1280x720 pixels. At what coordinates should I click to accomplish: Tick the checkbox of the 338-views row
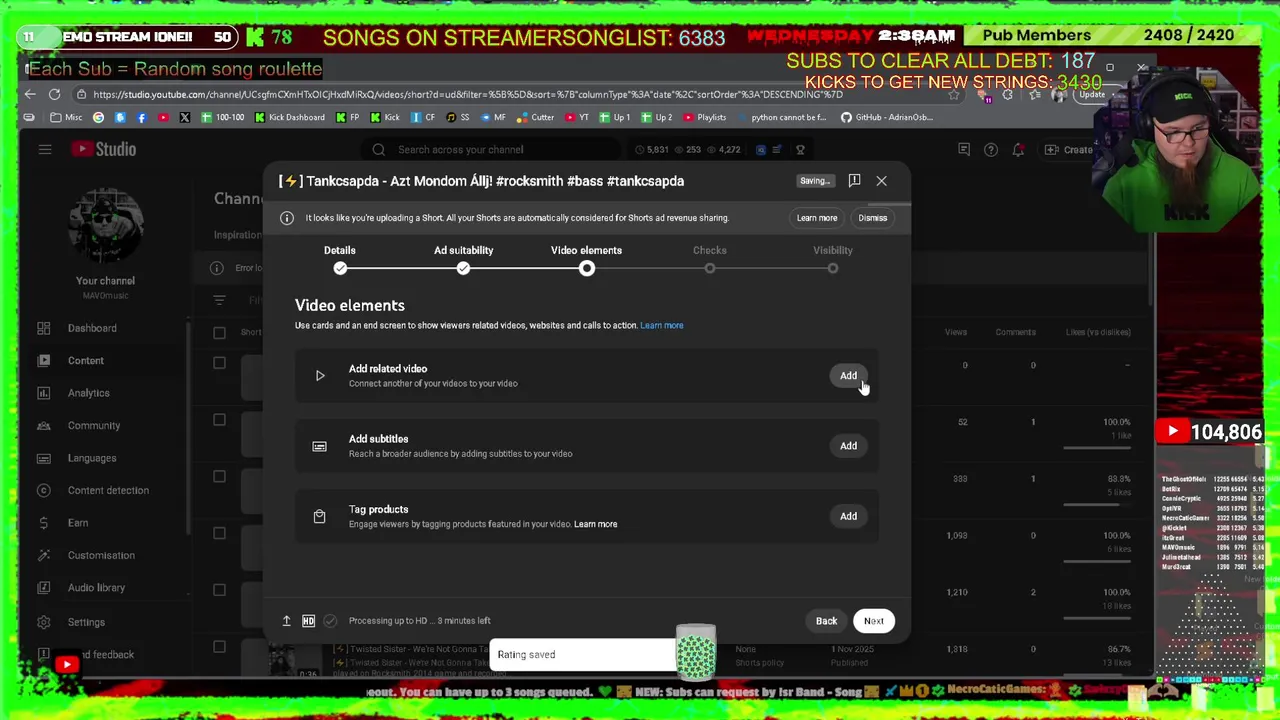tap(219, 477)
